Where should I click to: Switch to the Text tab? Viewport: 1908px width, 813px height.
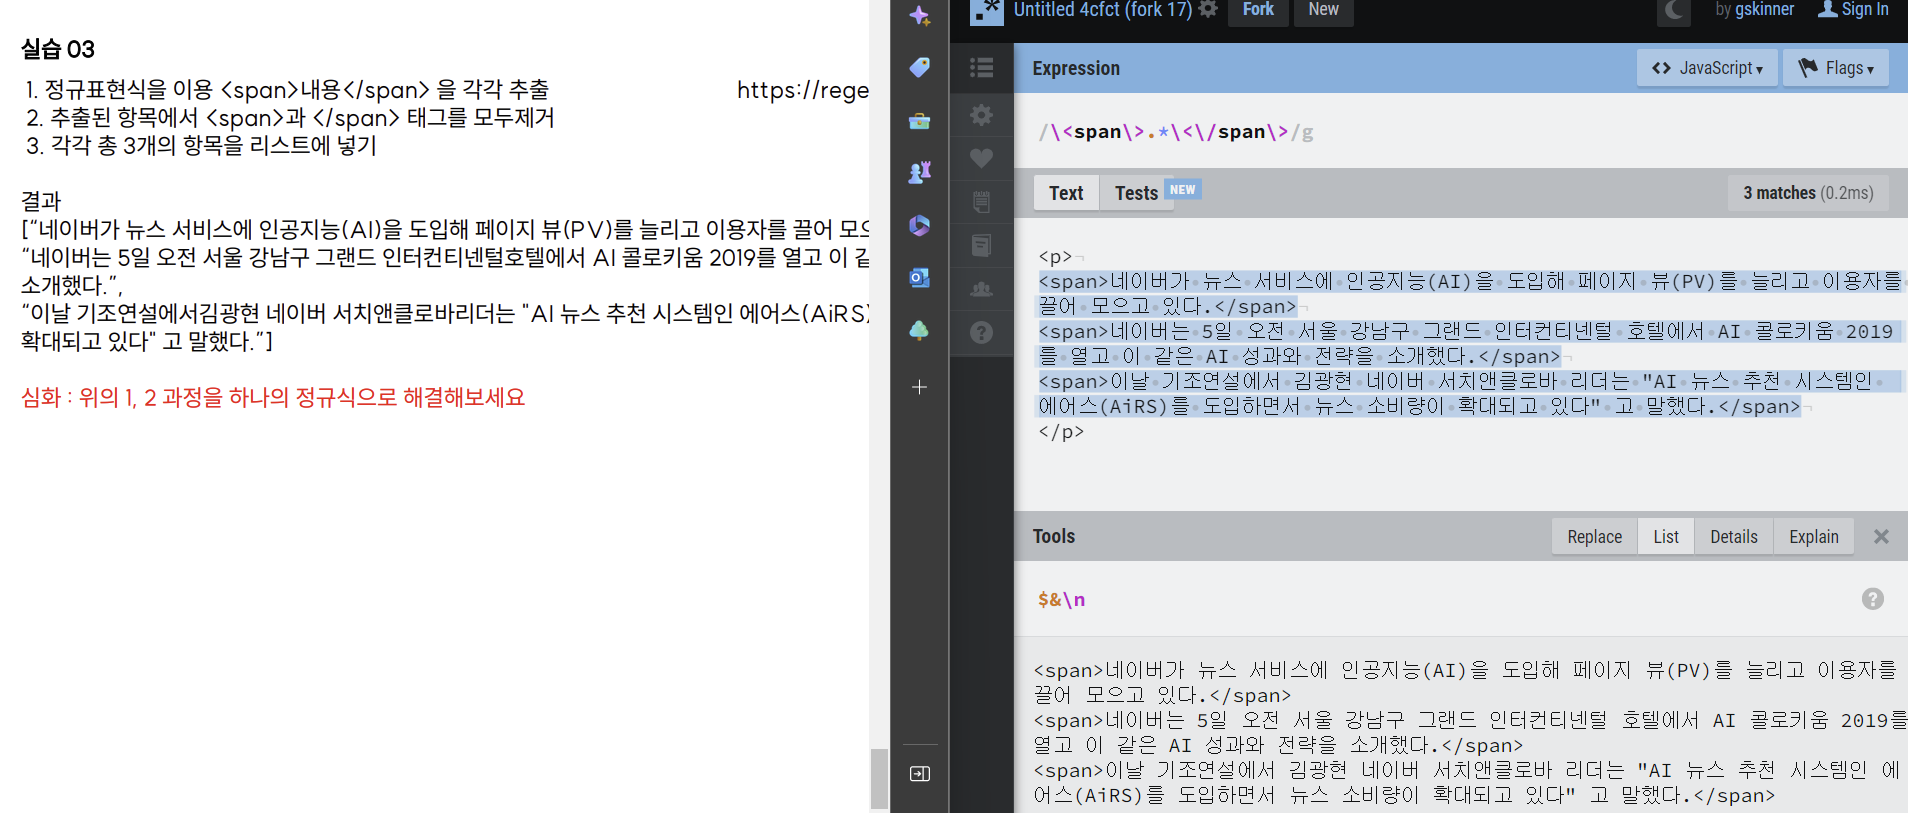tap(1066, 193)
